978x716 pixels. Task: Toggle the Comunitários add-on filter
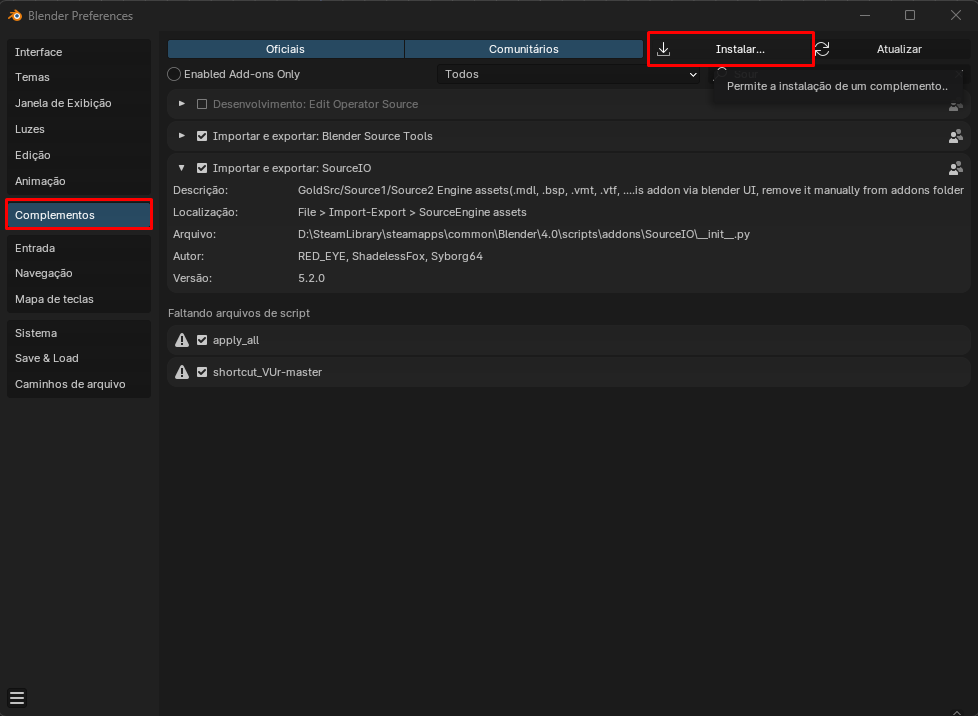(523, 49)
